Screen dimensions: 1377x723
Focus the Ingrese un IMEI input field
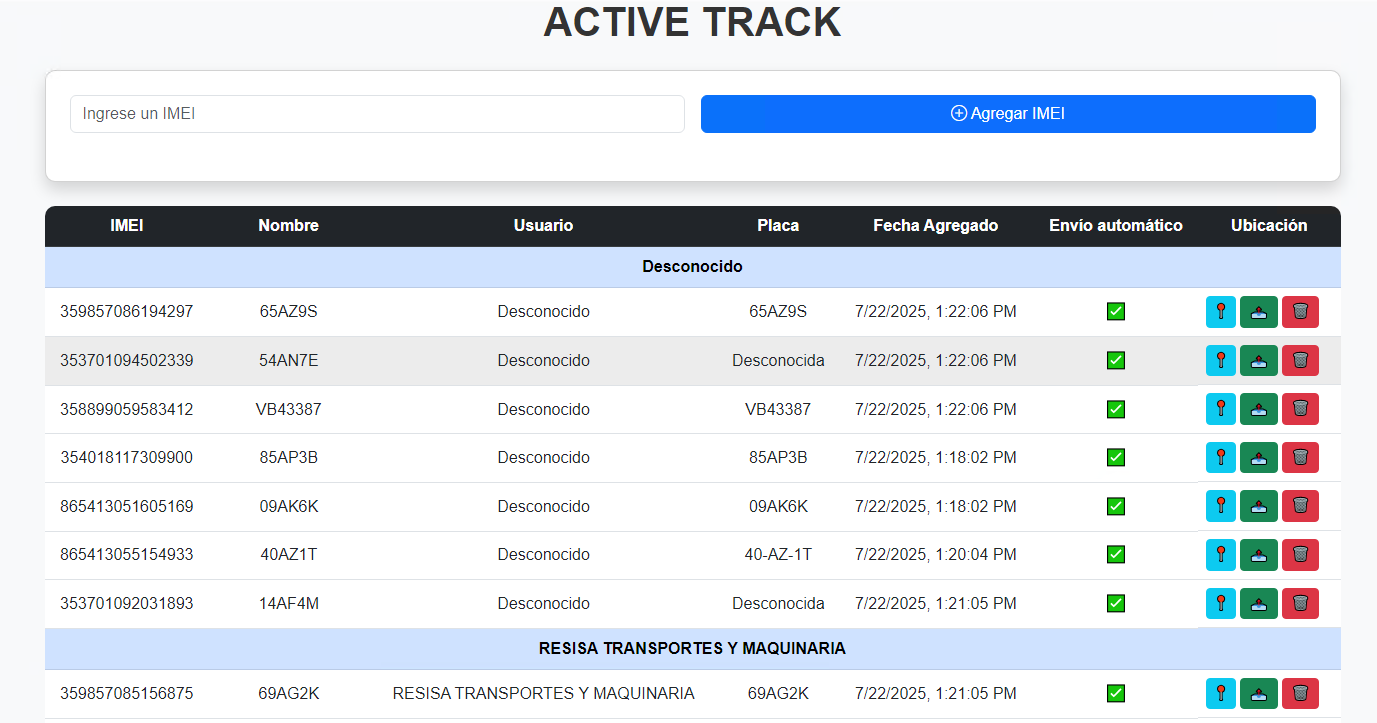(377, 114)
